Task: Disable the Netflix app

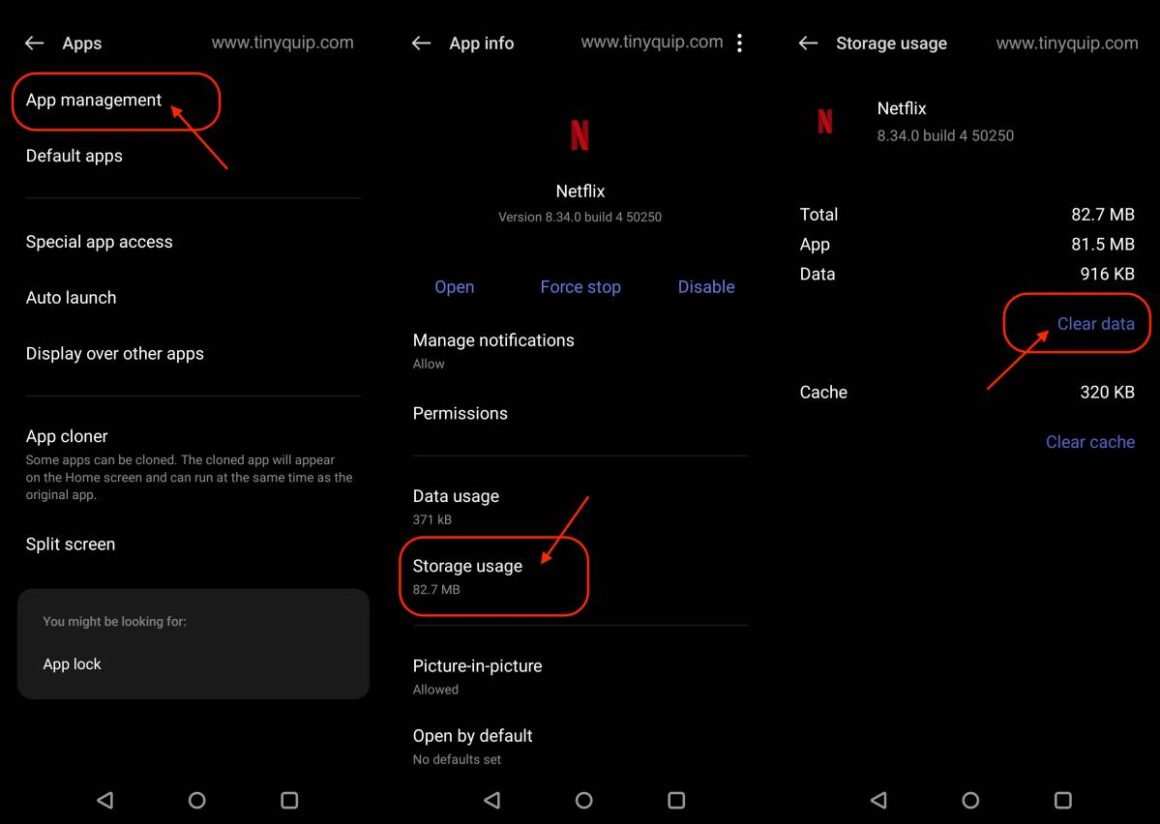Action: pyautogui.click(x=706, y=287)
